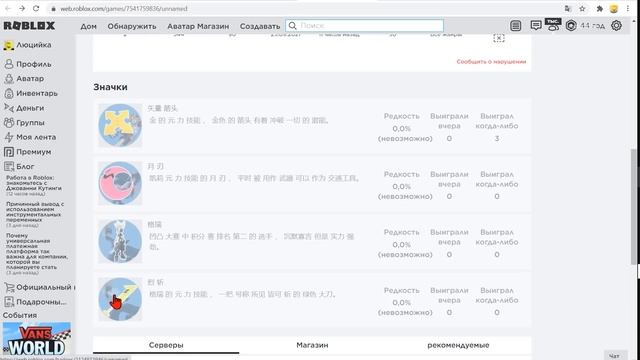Open the Robux hexagon icon
Viewport: 640px width, 360px height.
click(571, 26)
